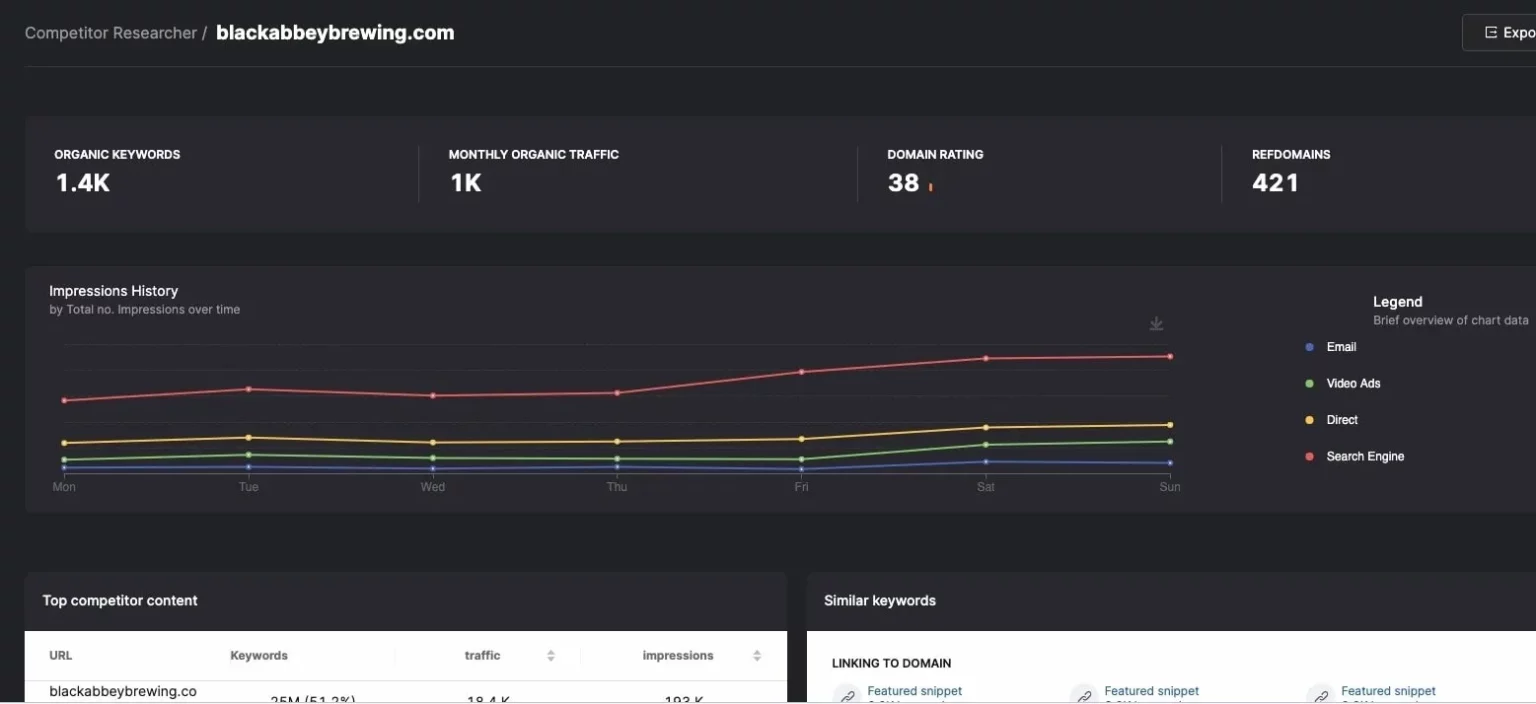Click the Export icon in the top bar
This screenshot has width=1536, height=704.
pyautogui.click(x=1489, y=32)
